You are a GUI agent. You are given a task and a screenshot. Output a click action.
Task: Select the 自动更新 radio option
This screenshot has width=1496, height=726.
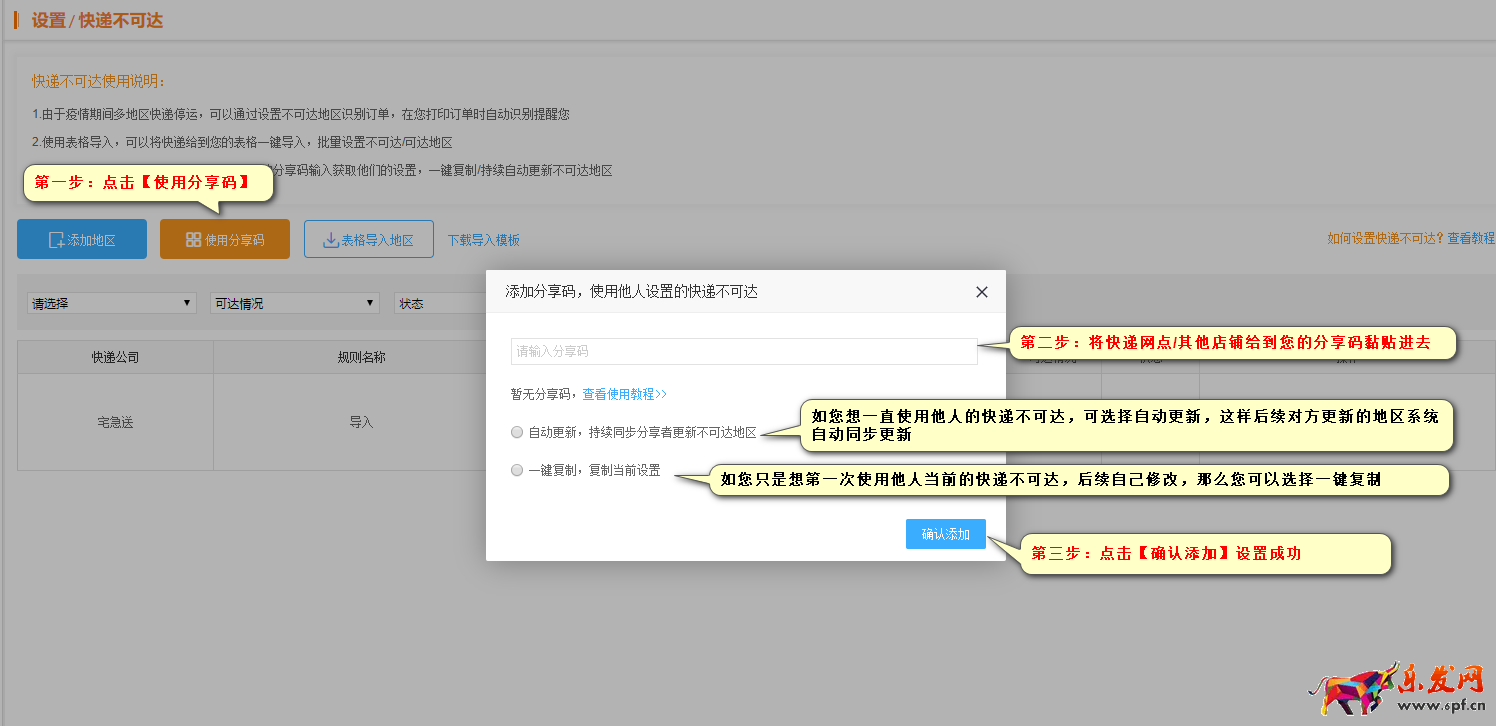tap(517, 433)
